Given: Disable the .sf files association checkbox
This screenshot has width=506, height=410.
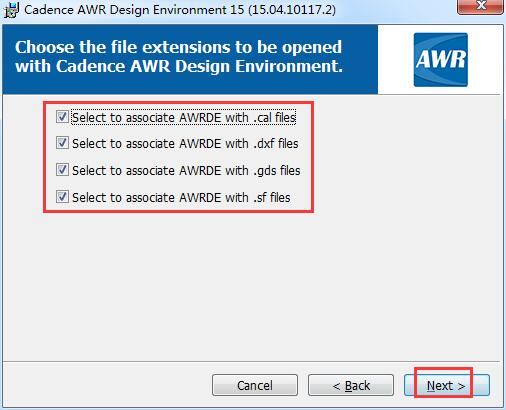Looking at the screenshot, I should (62, 197).
